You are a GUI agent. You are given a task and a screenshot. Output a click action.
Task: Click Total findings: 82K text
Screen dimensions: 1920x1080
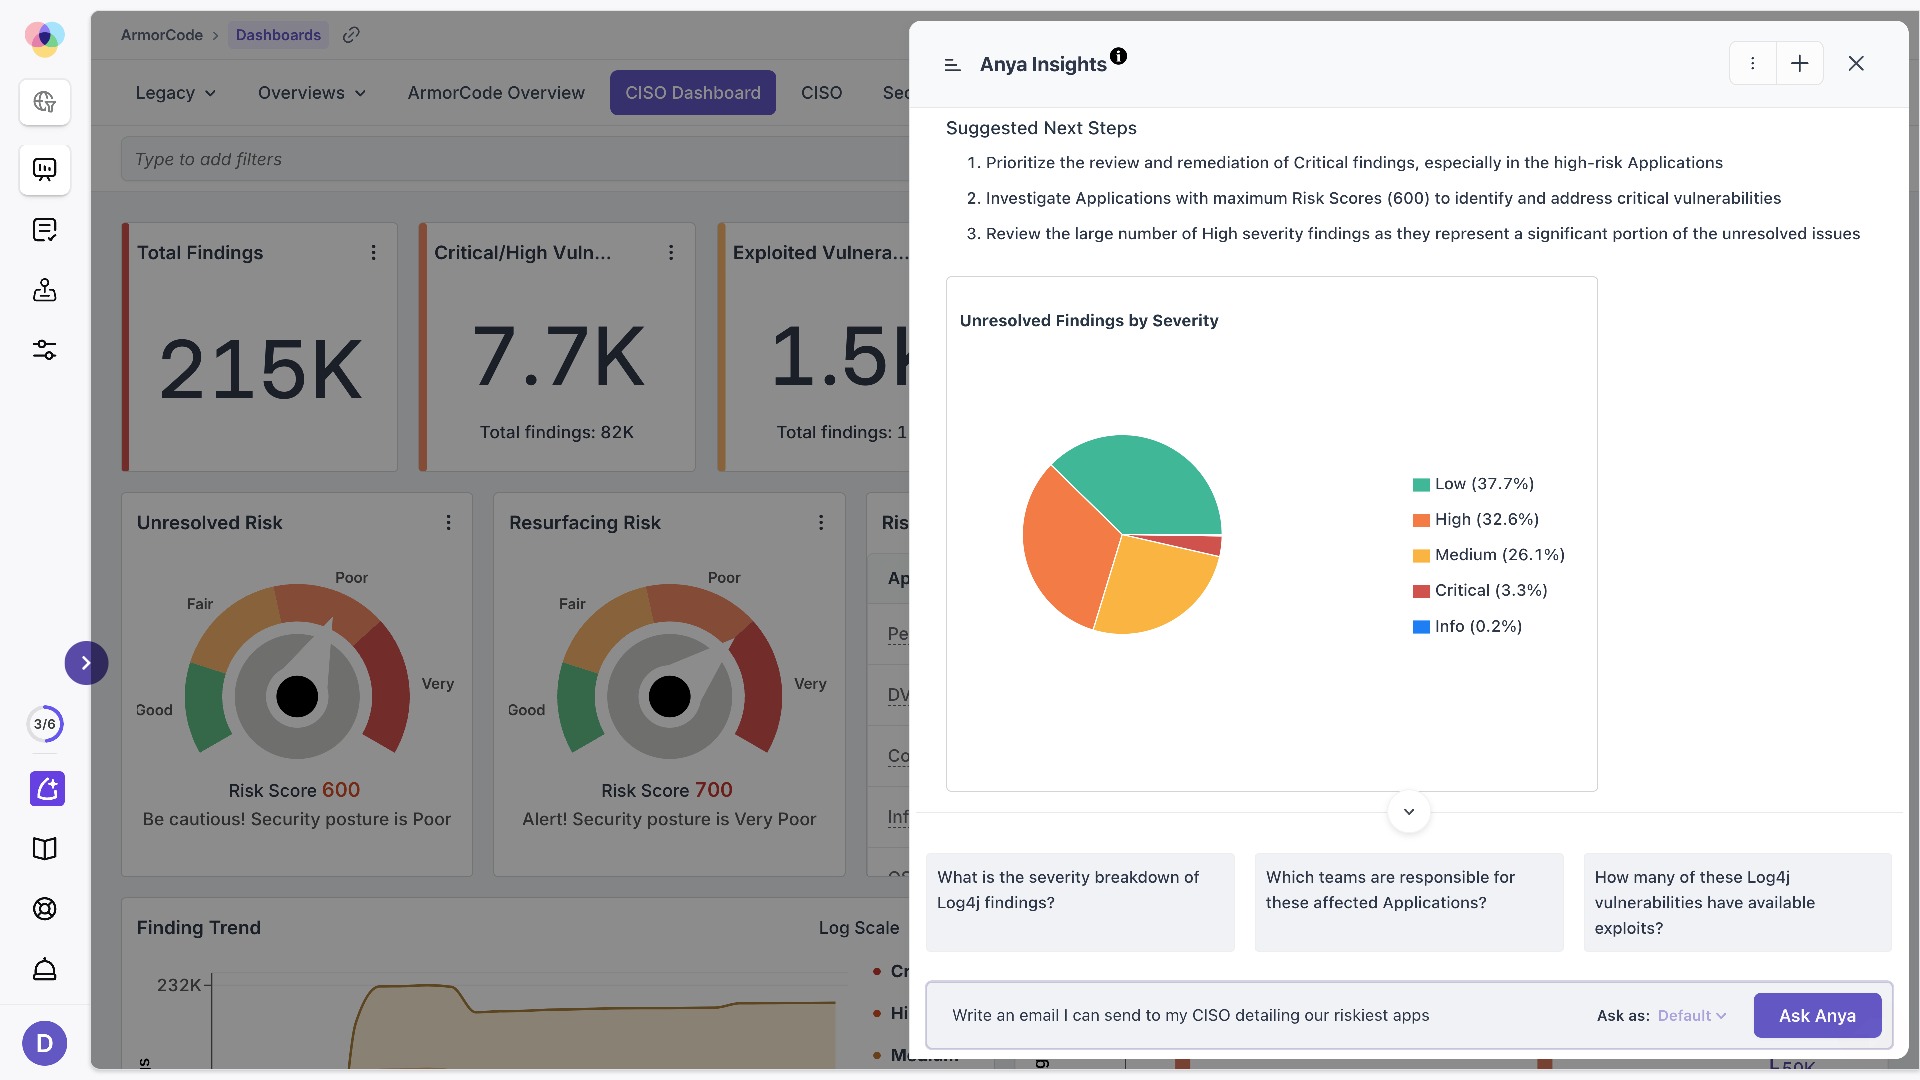[x=557, y=432]
